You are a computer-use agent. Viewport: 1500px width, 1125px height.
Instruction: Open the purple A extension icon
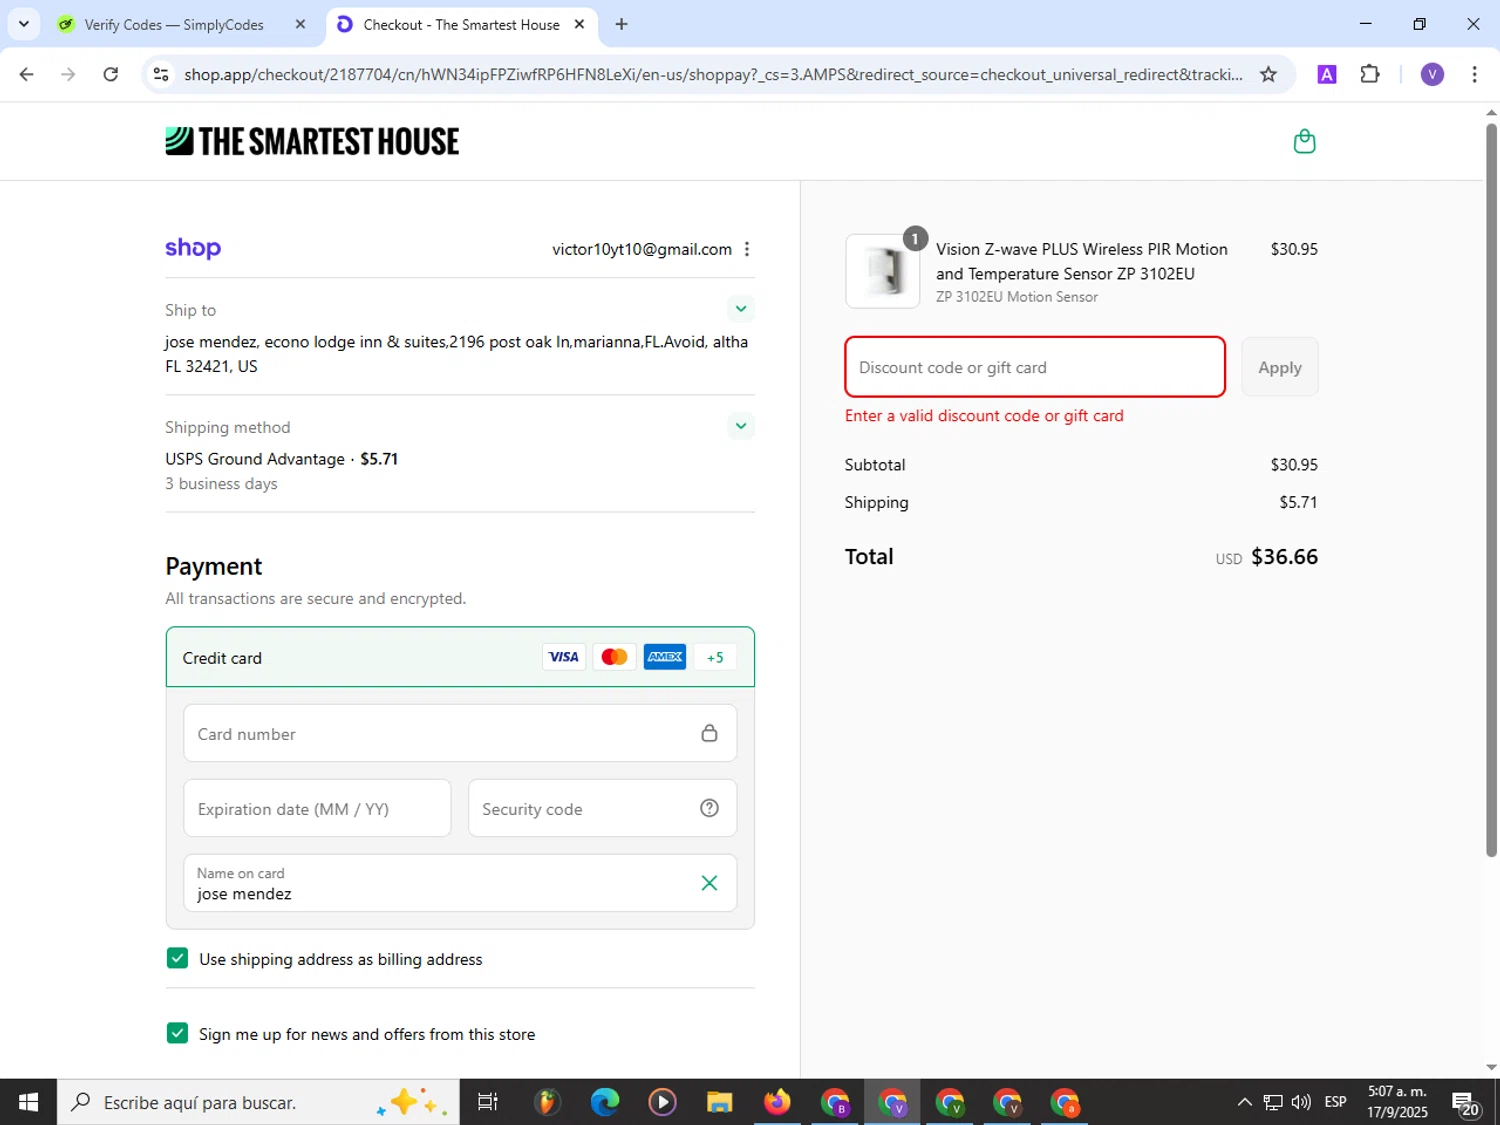tap(1327, 74)
